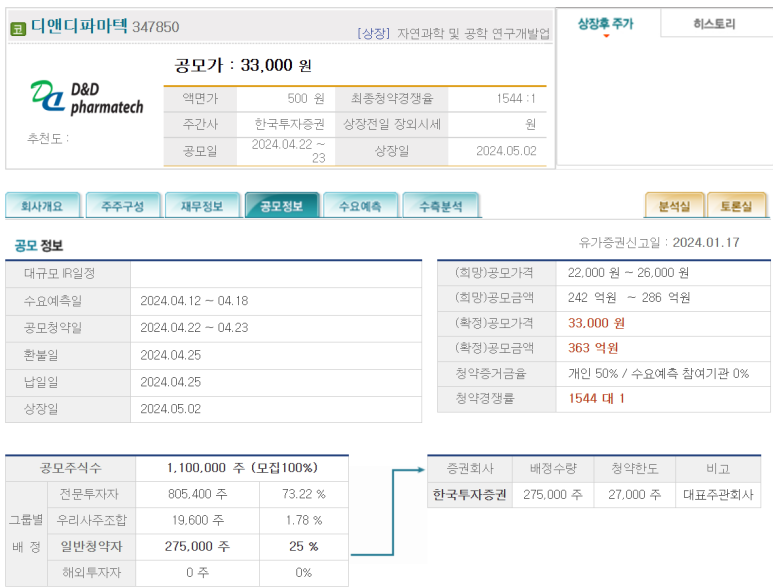773x588 pixels.
Task: Open the 수요예측 tab
Action: tap(360, 205)
